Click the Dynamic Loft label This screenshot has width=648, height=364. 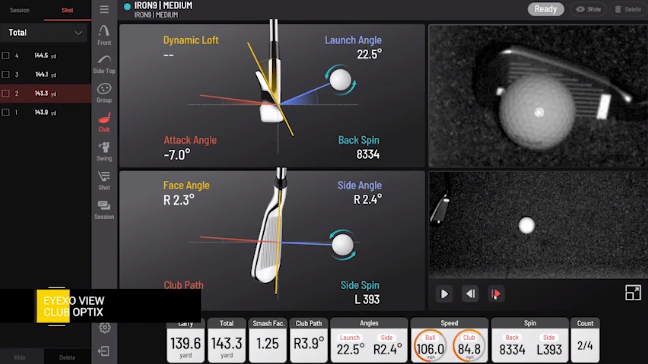[x=191, y=40]
